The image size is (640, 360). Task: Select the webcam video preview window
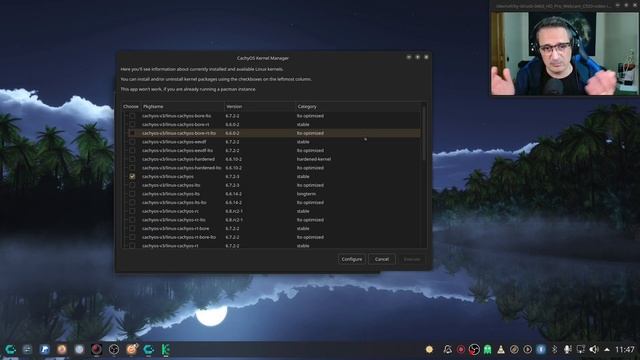pos(564,53)
